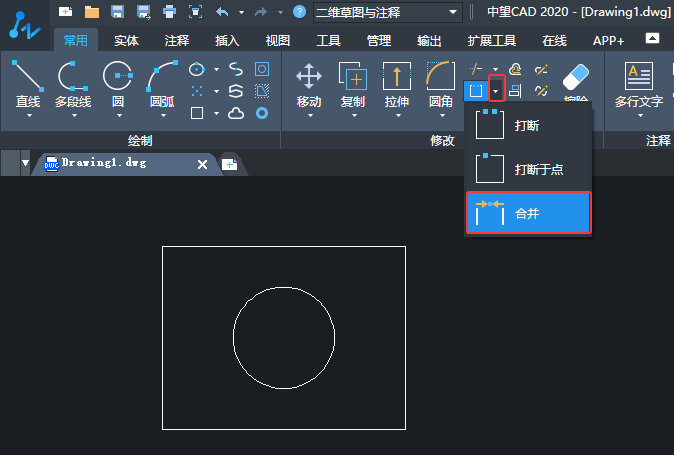Select the 拉伸 stretch tool
Image resolution: width=674 pixels, height=455 pixels.
[397, 84]
